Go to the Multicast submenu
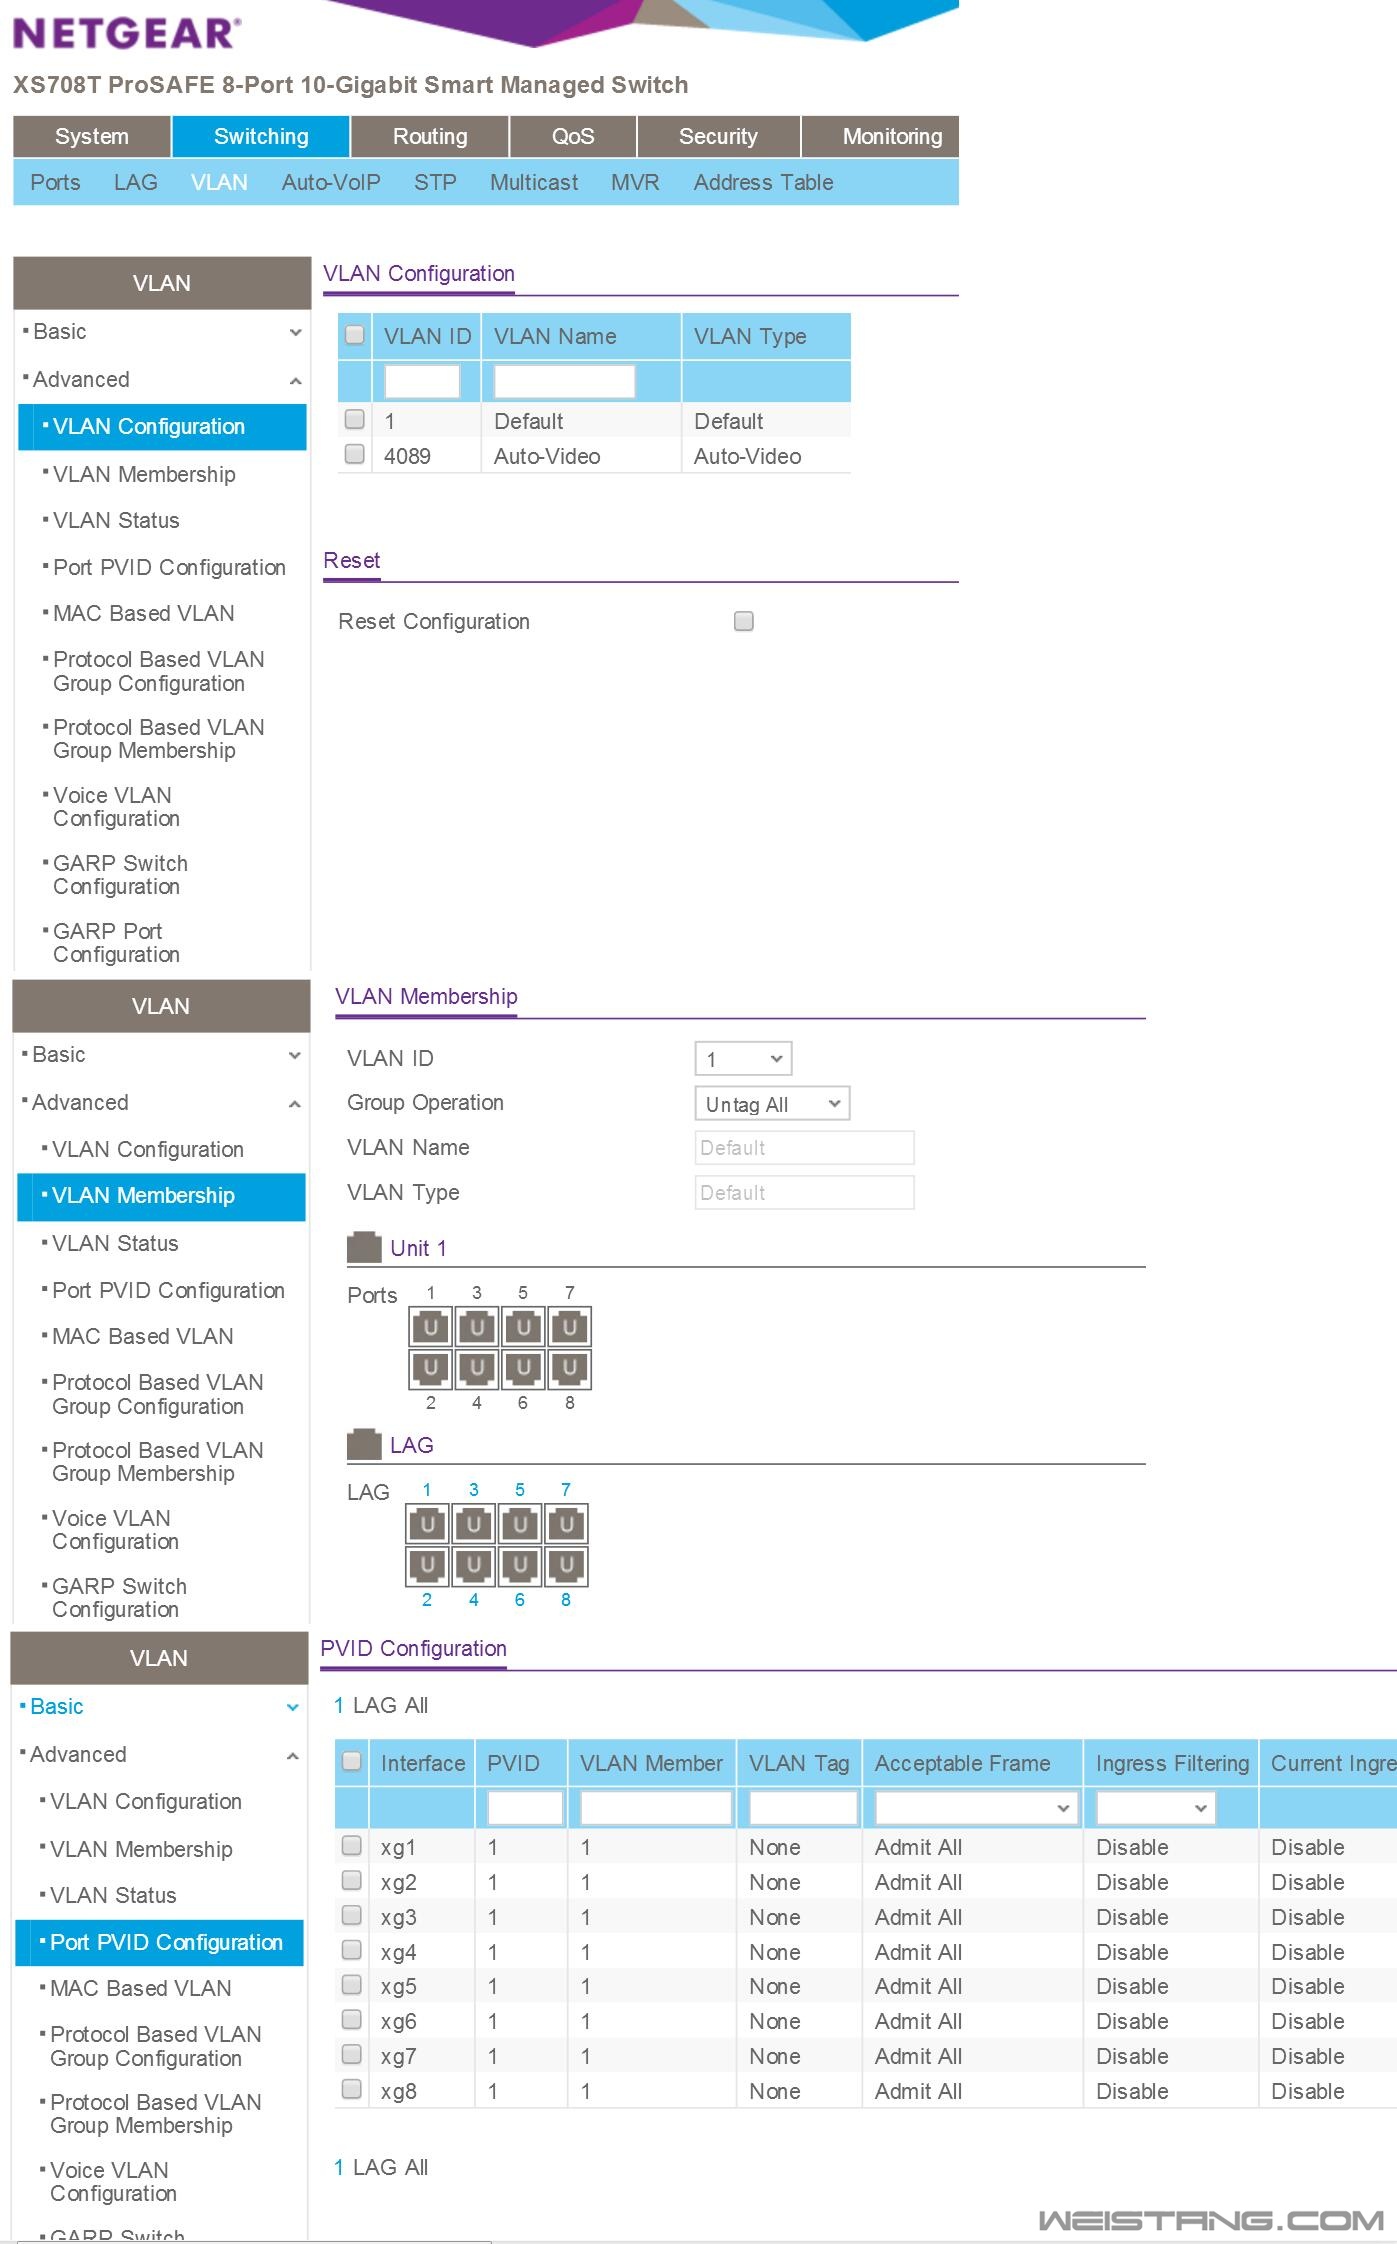Viewport: 1397px width, 2244px height. tap(534, 183)
